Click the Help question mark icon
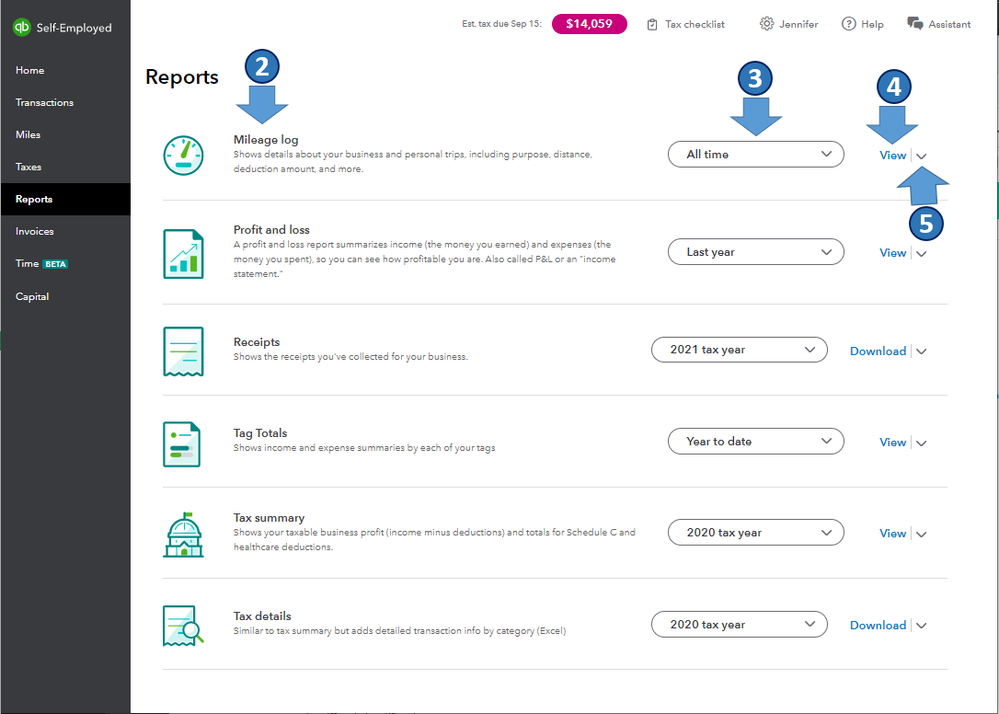This screenshot has width=999, height=714. tap(849, 24)
